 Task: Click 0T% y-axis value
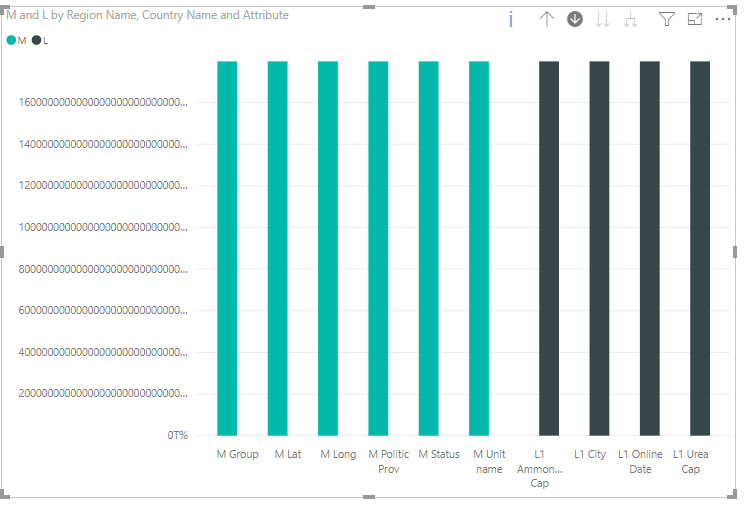click(x=178, y=435)
